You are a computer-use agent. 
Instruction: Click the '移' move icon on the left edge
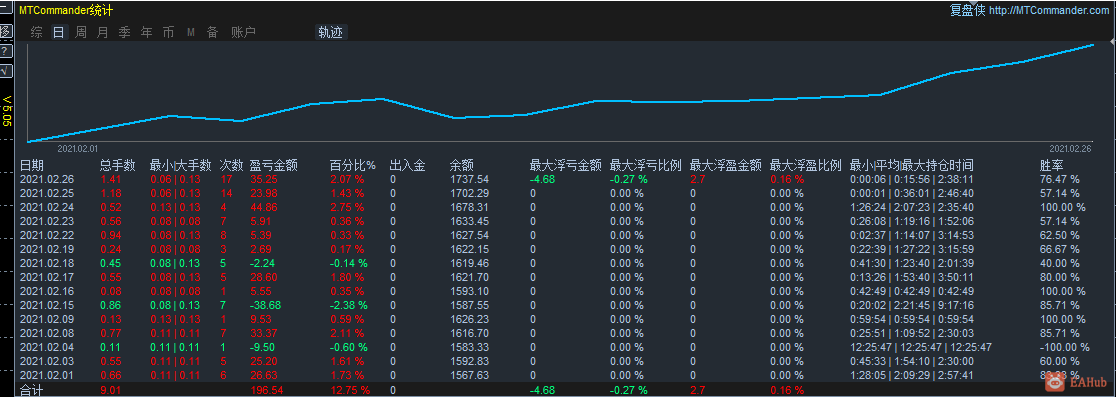coord(5,31)
